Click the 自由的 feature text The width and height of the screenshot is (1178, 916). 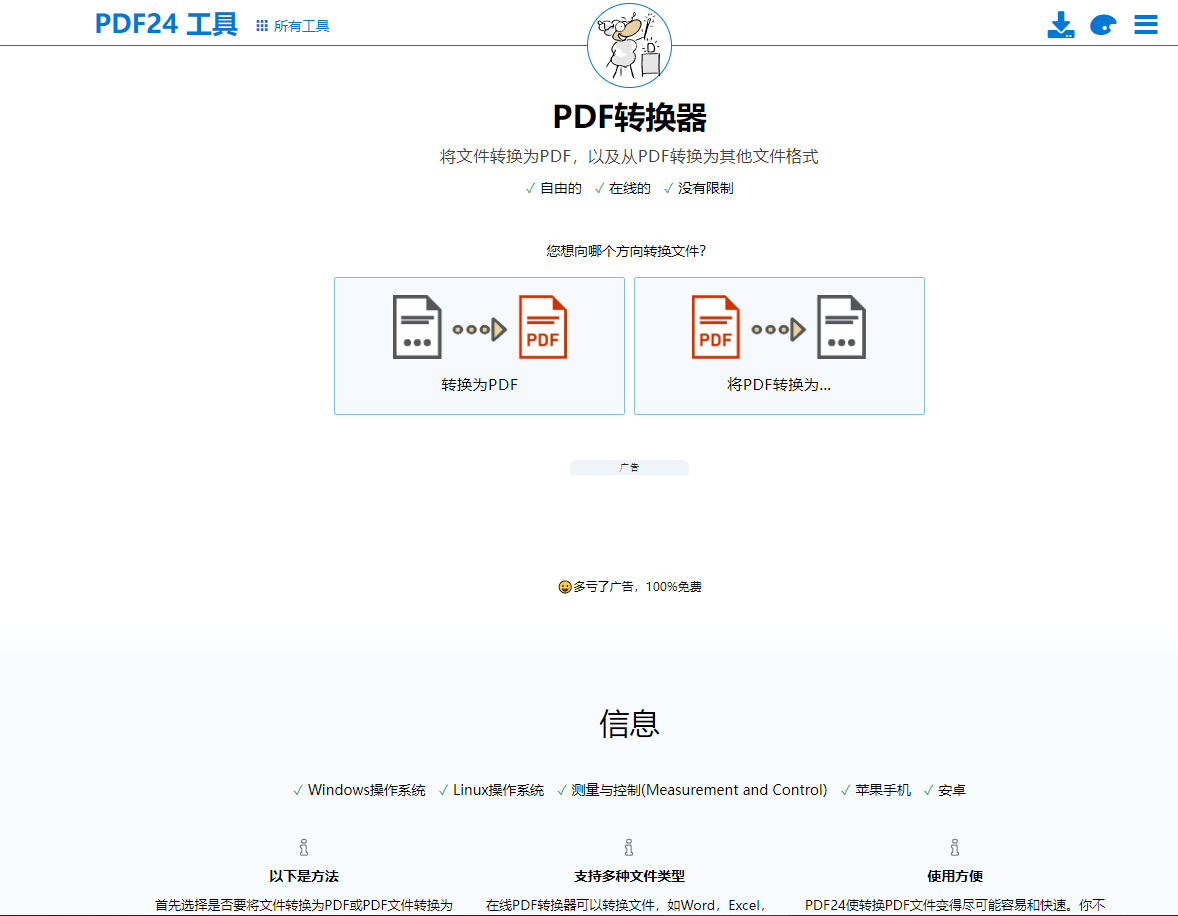click(x=560, y=189)
